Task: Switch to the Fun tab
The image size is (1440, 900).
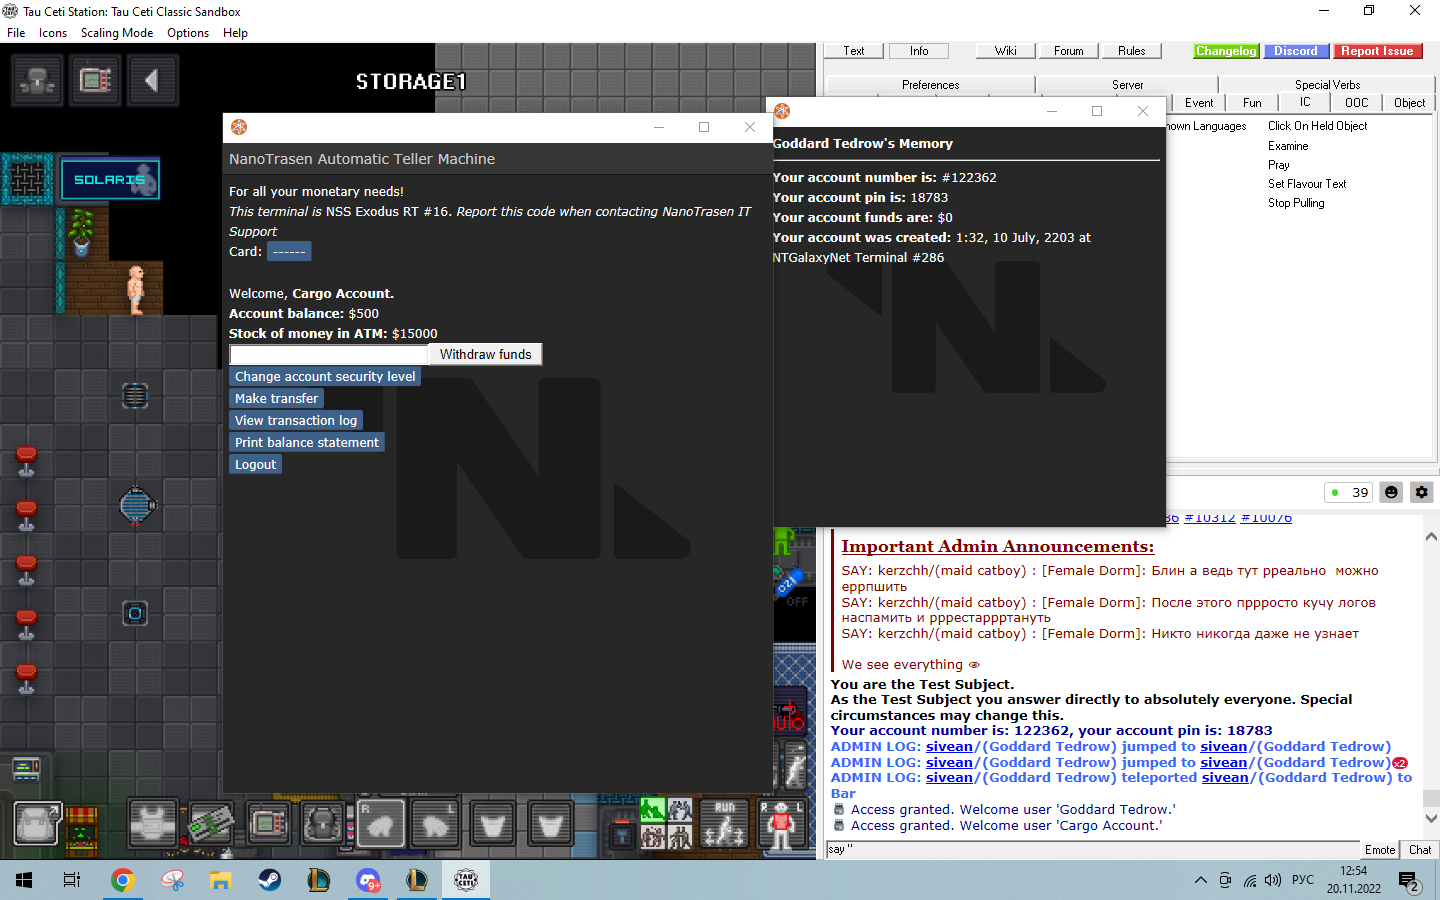Action: pyautogui.click(x=1252, y=102)
